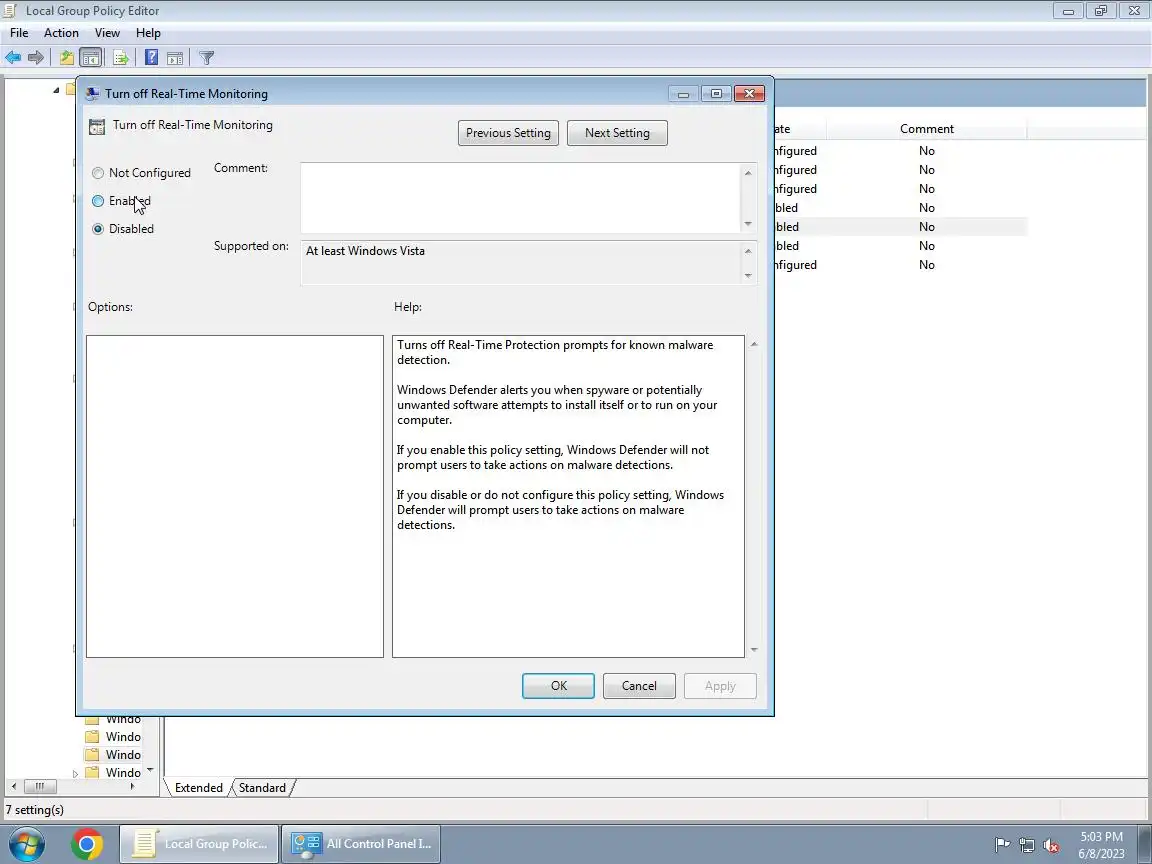Switch to All Control Panel Items taskbar button
The height and width of the screenshot is (864, 1152).
click(x=362, y=843)
